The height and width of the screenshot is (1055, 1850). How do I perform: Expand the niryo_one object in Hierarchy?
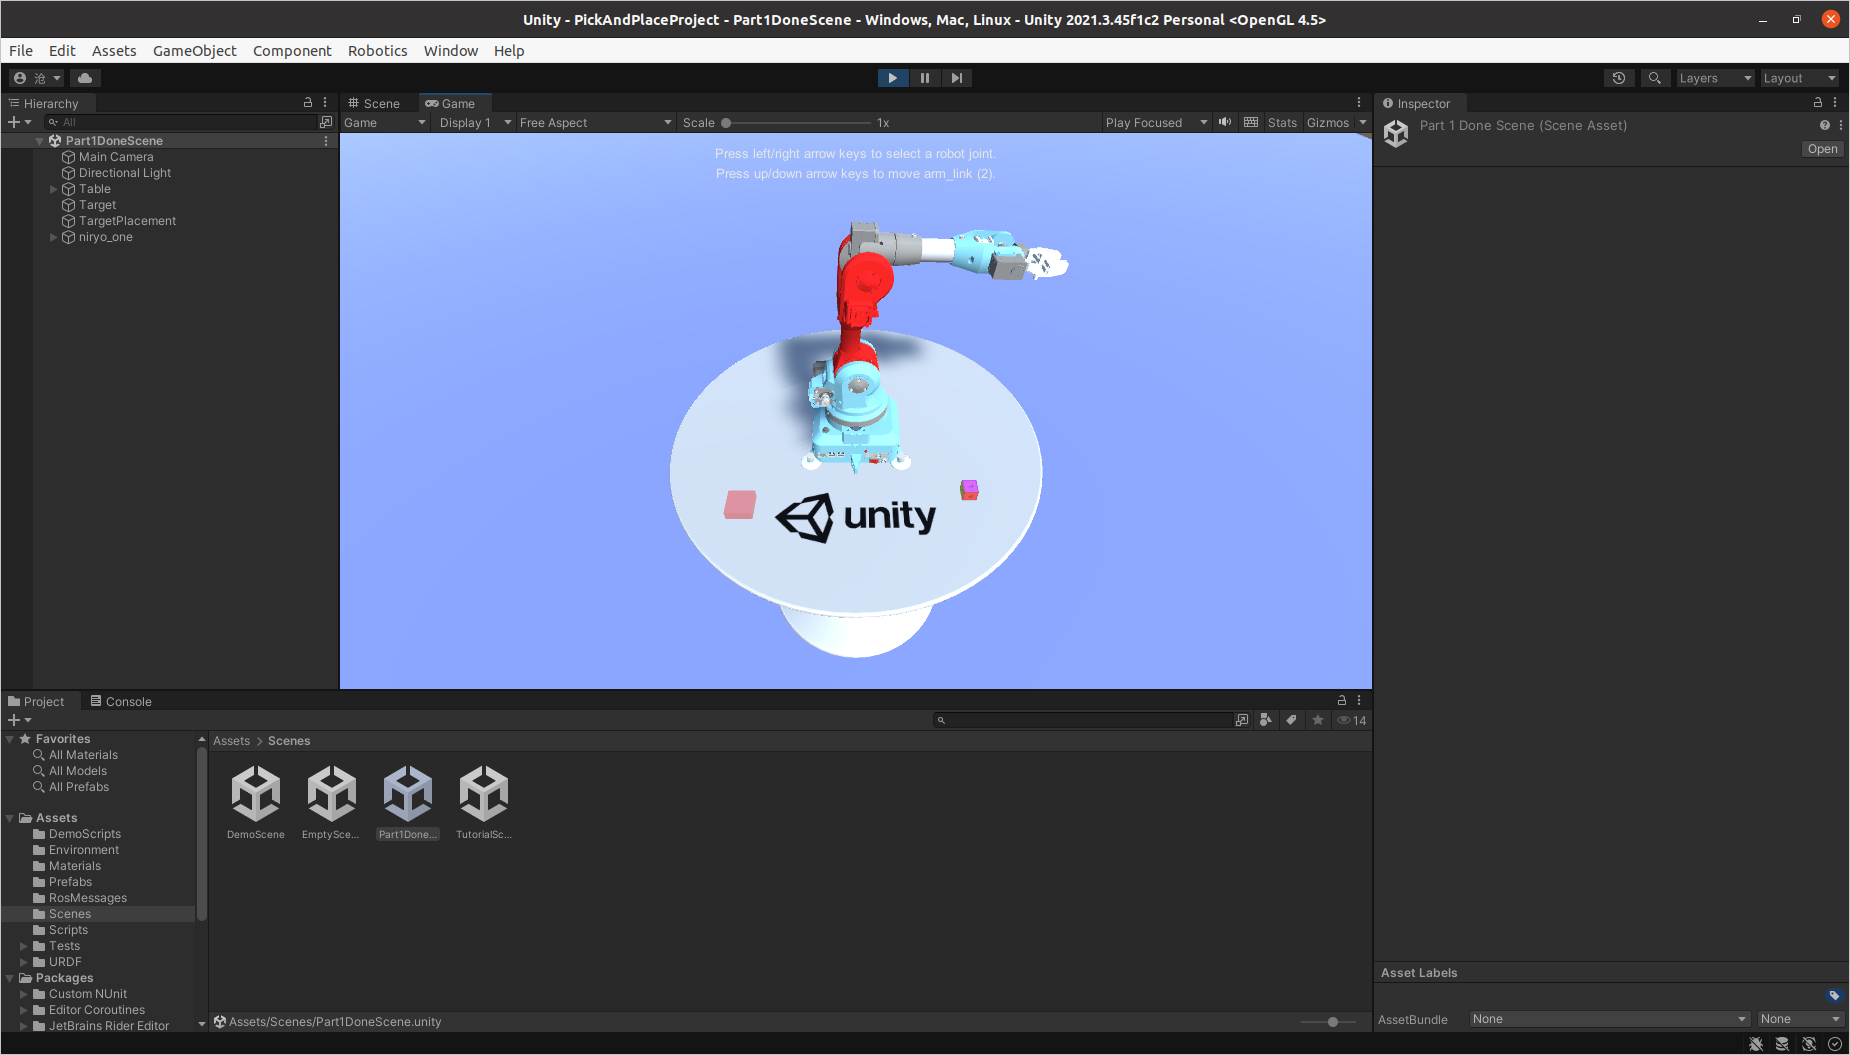54,237
